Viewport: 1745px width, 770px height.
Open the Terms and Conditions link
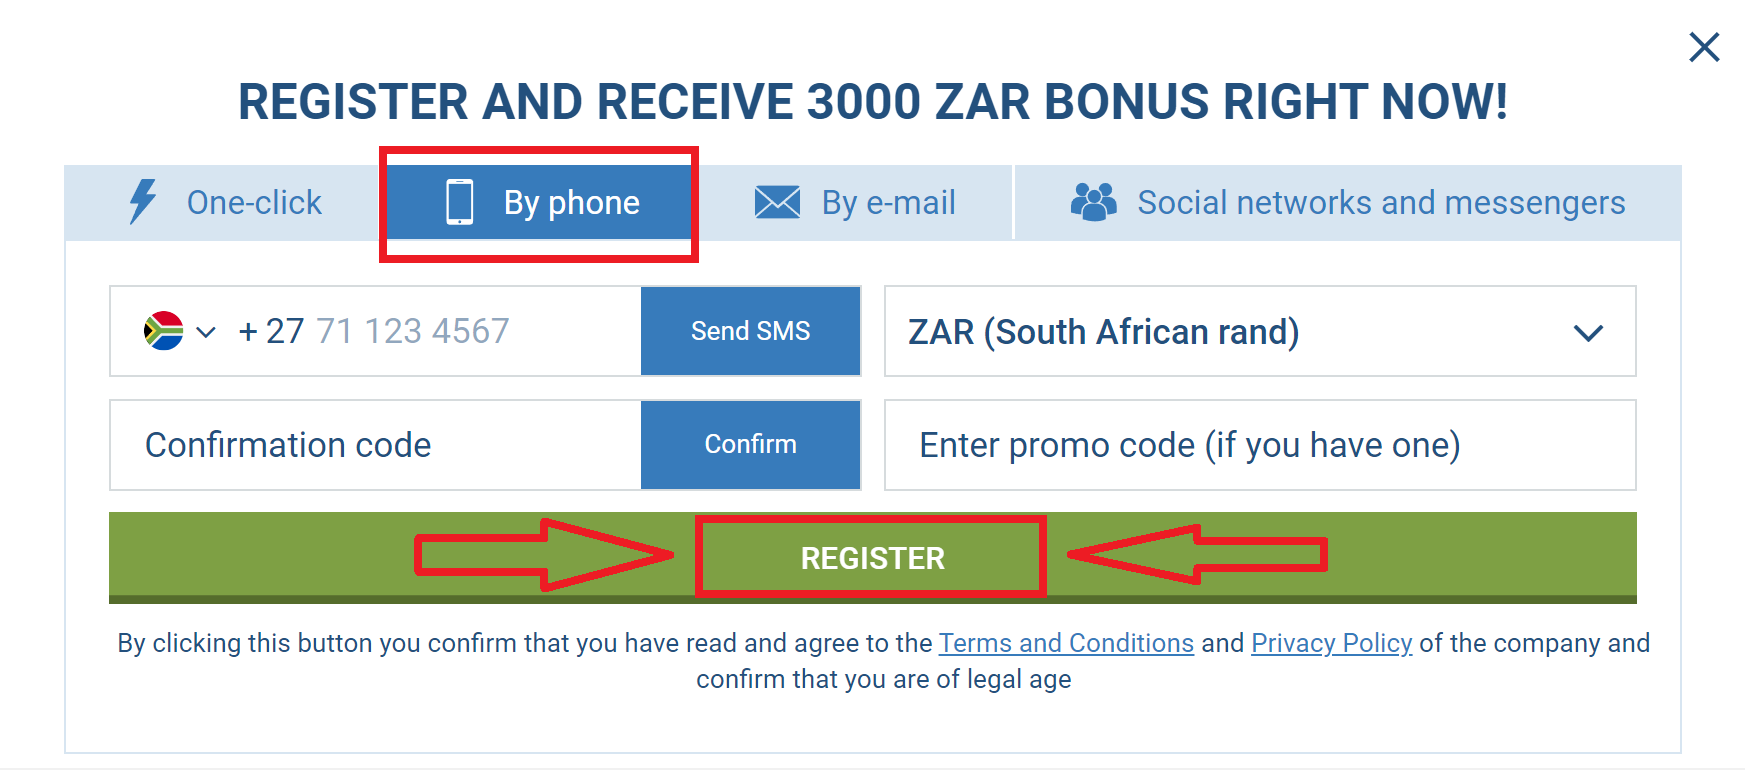[1066, 643]
